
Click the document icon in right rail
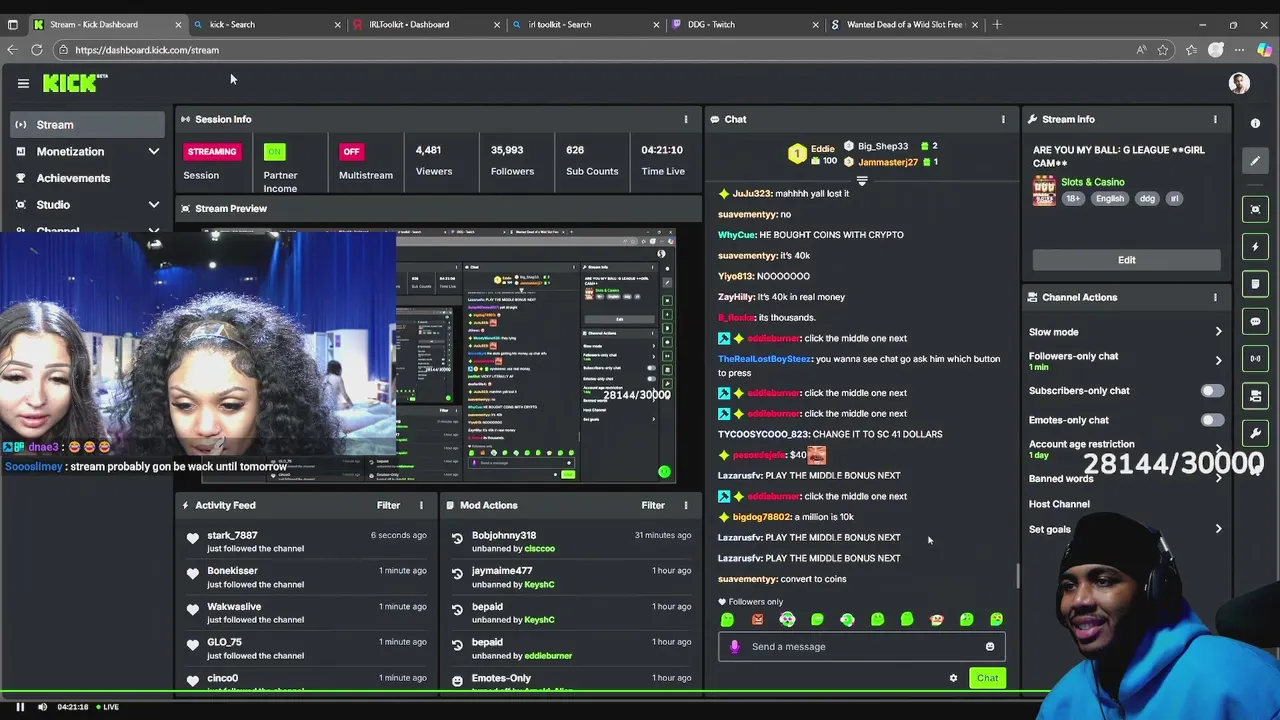coord(1255,284)
